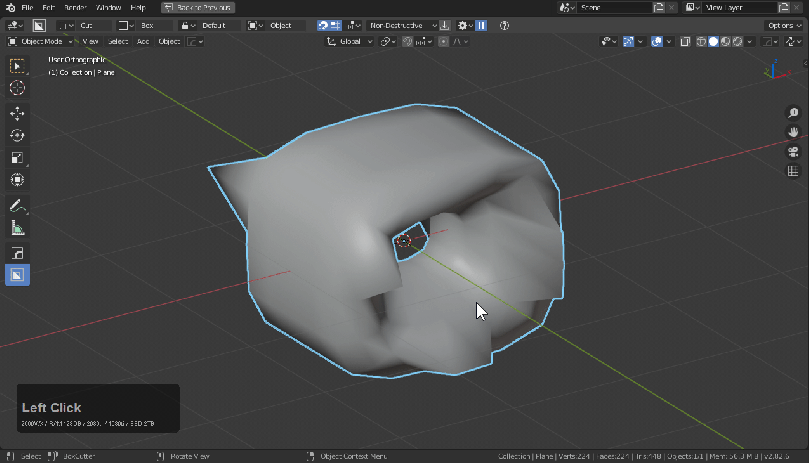809x463 pixels.
Task: Select the Select Box tool
Action: [17, 65]
